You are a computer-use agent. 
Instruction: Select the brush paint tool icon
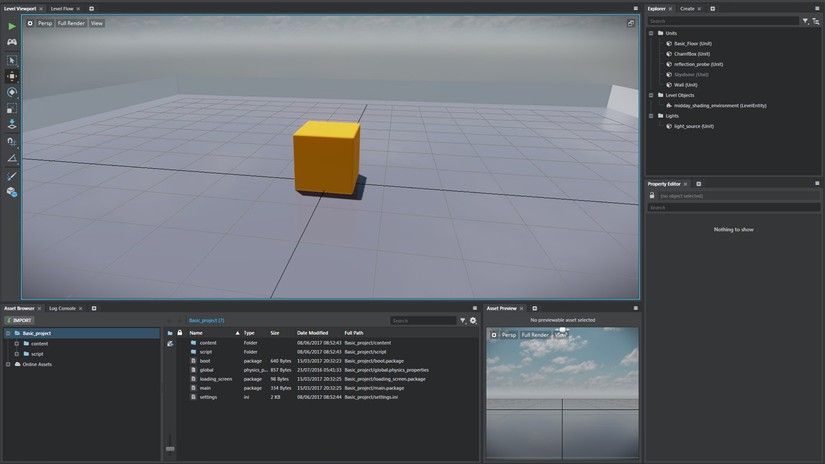(12, 176)
